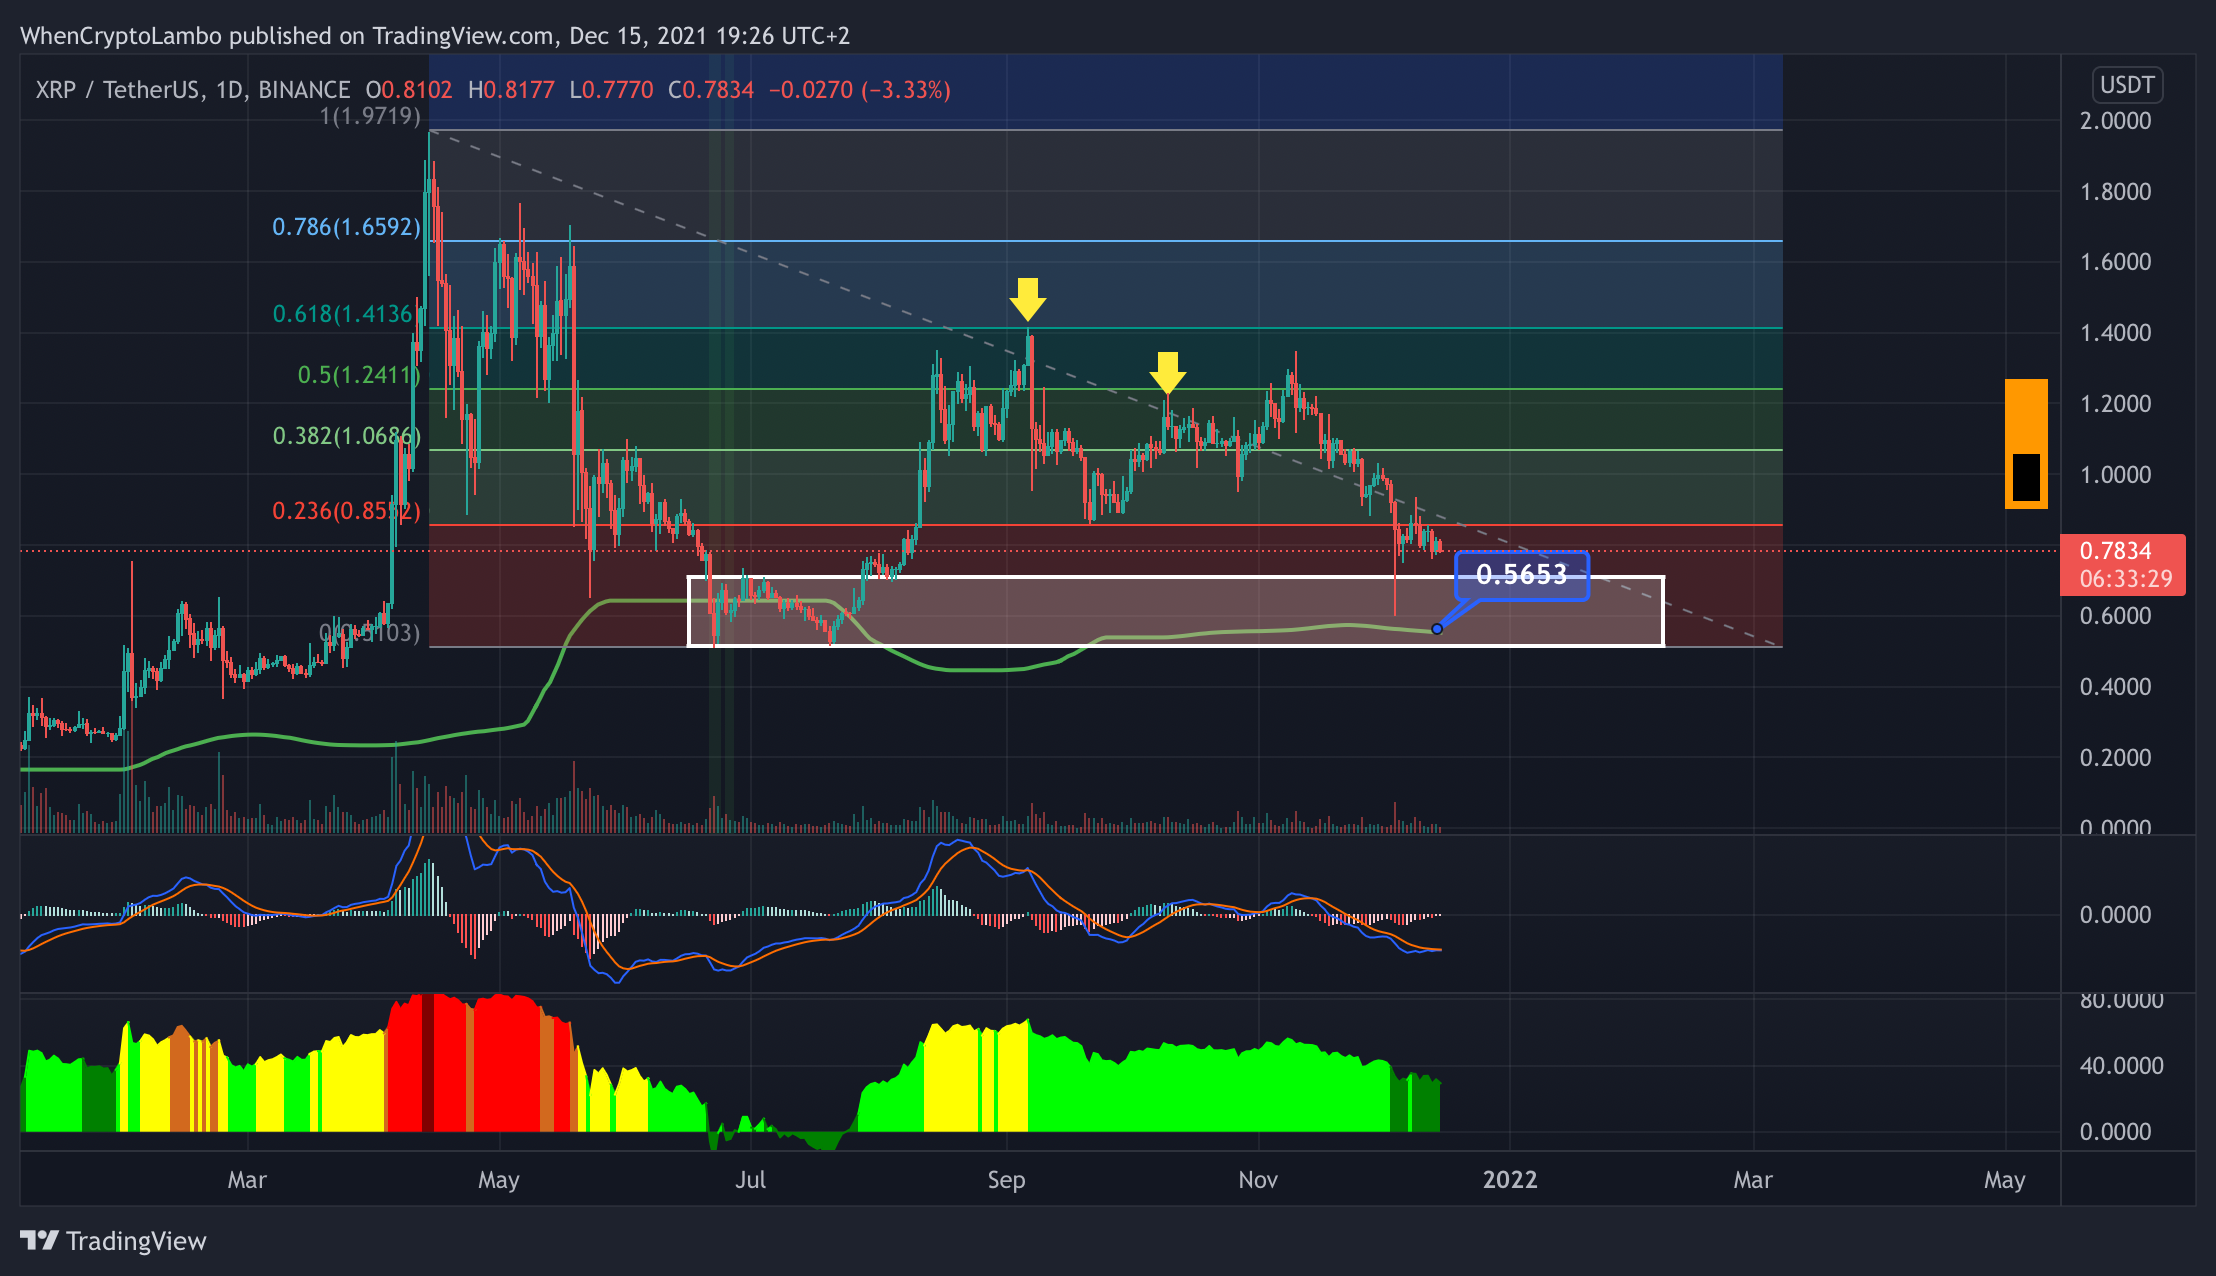
Task: Select the white support zone rectangle border
Action: click(x=1175, y=611)
